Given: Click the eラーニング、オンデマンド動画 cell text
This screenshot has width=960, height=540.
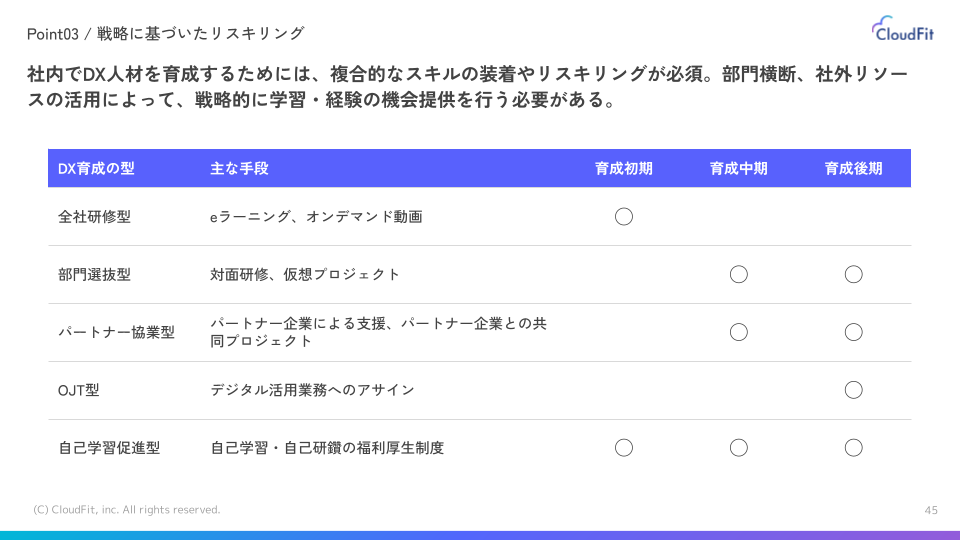Looking at the screenshot, I should coord(316,216).
